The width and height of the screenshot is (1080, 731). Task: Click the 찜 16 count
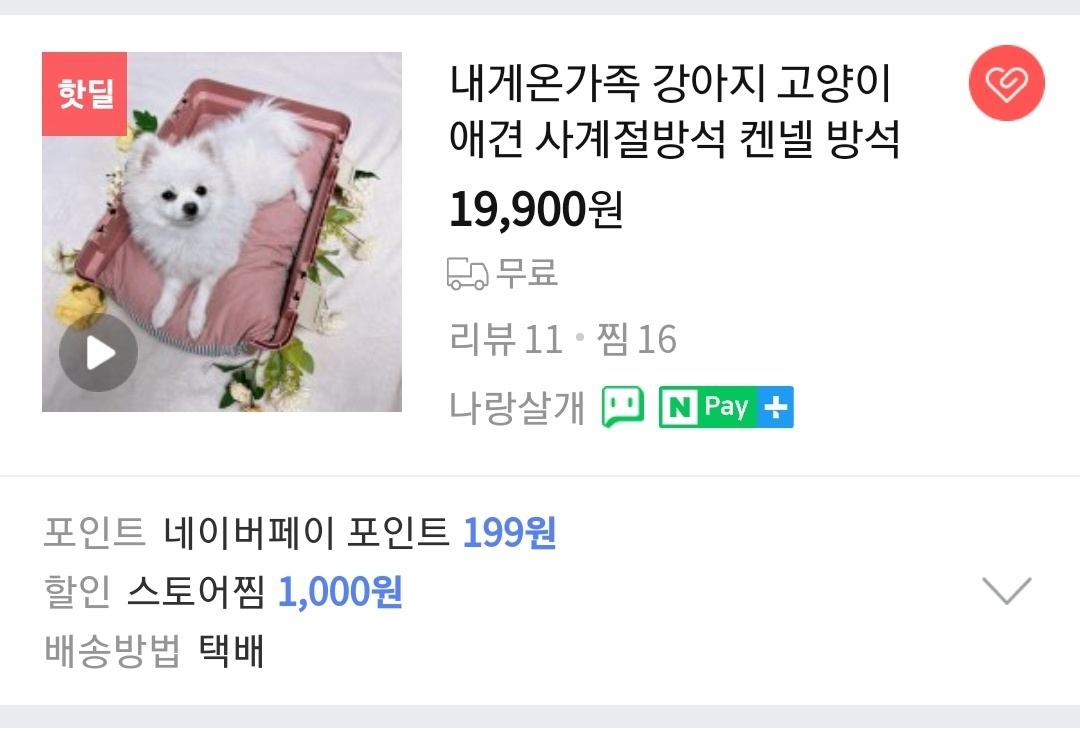tap(636, 339)
